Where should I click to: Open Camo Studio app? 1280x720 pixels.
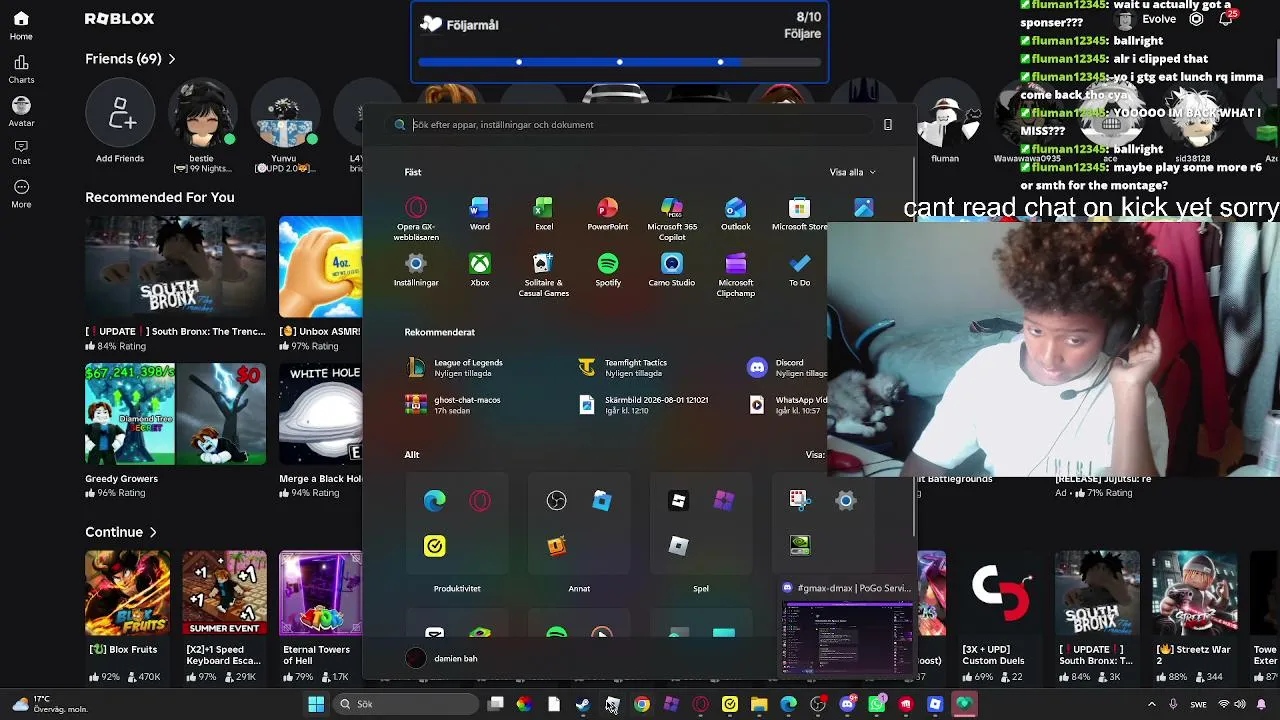coord(672,270)
